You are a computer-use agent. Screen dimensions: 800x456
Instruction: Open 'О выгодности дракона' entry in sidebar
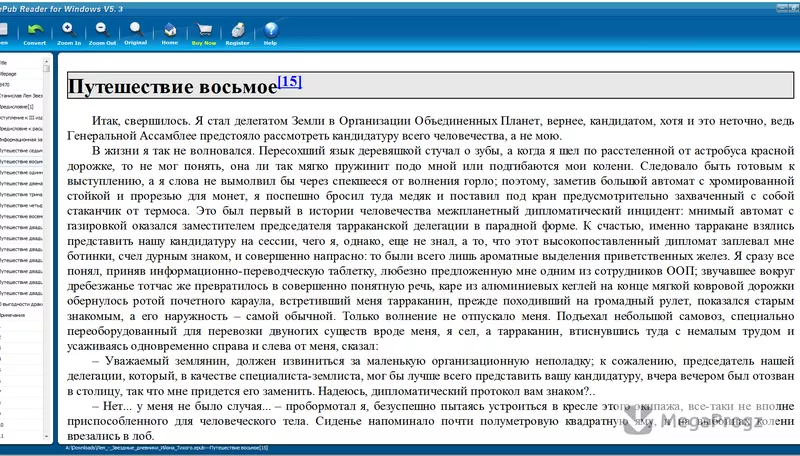[21, 304]
